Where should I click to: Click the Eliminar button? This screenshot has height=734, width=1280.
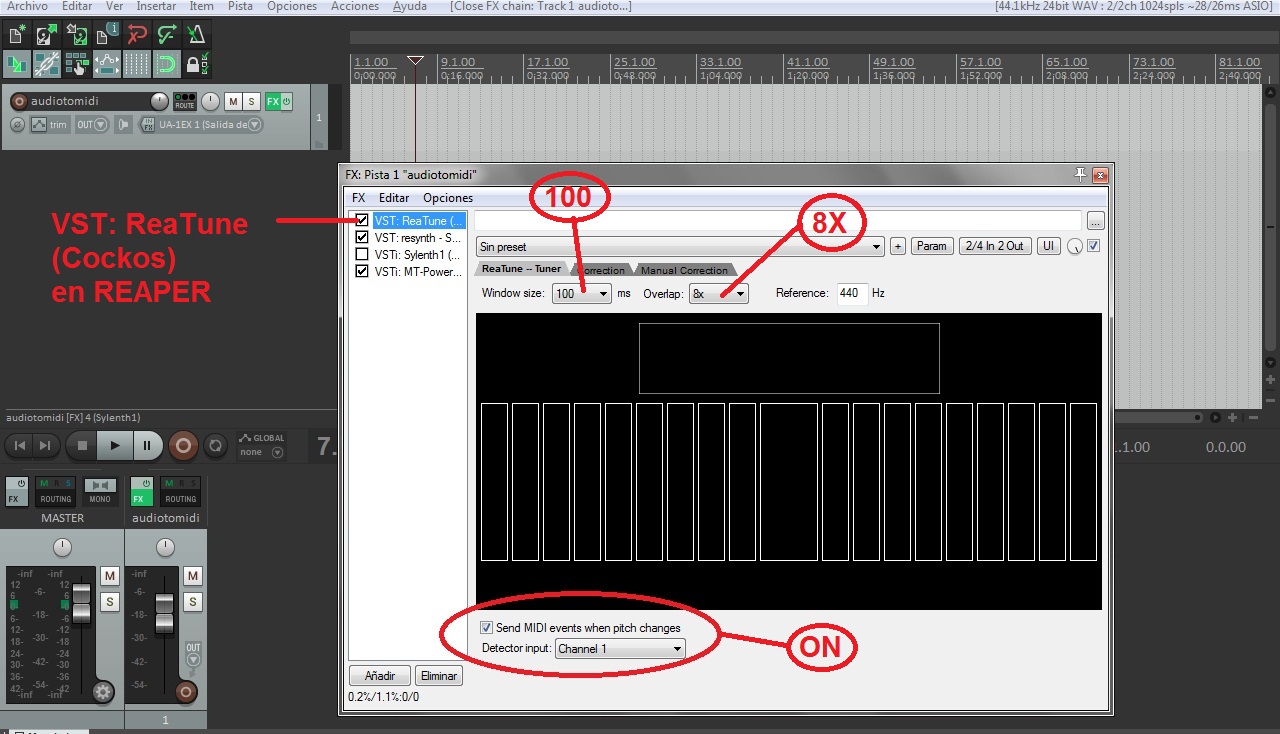[438, 676]
